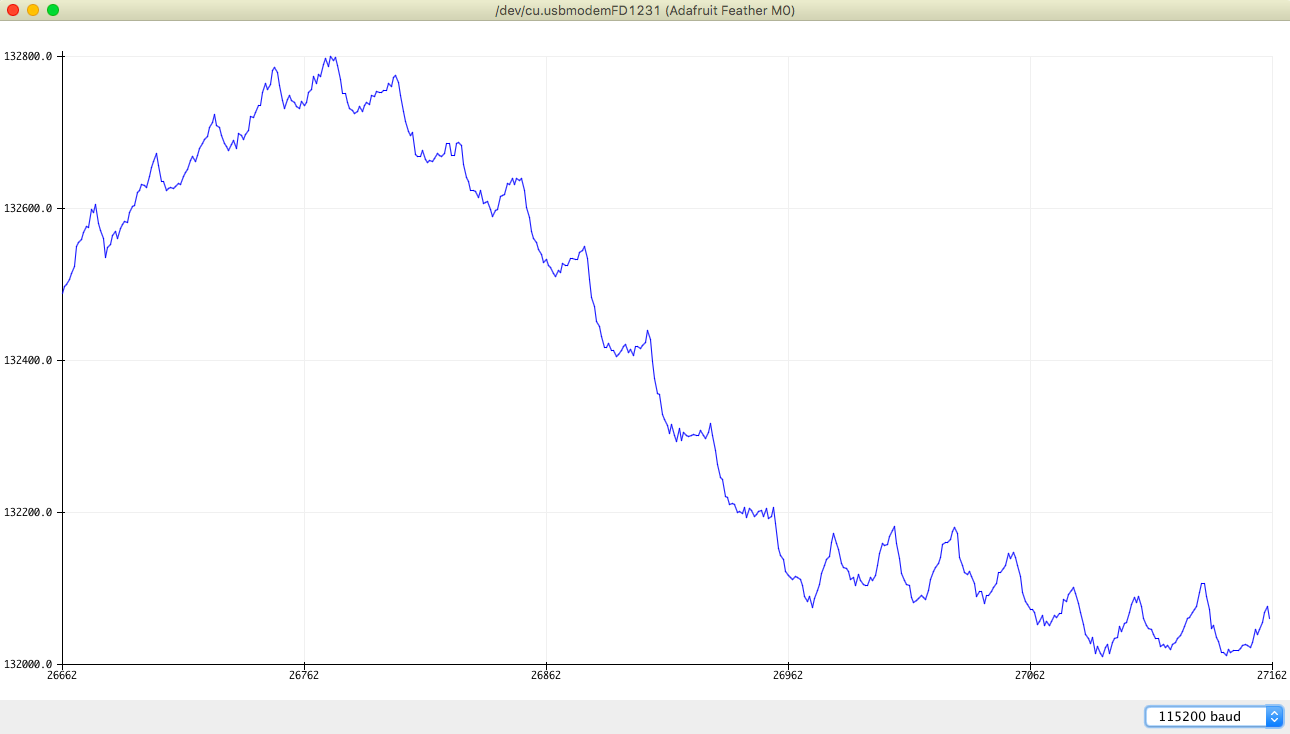Click the 132000.0 y-axis label

pyautogui.click(x=28, y=664)
